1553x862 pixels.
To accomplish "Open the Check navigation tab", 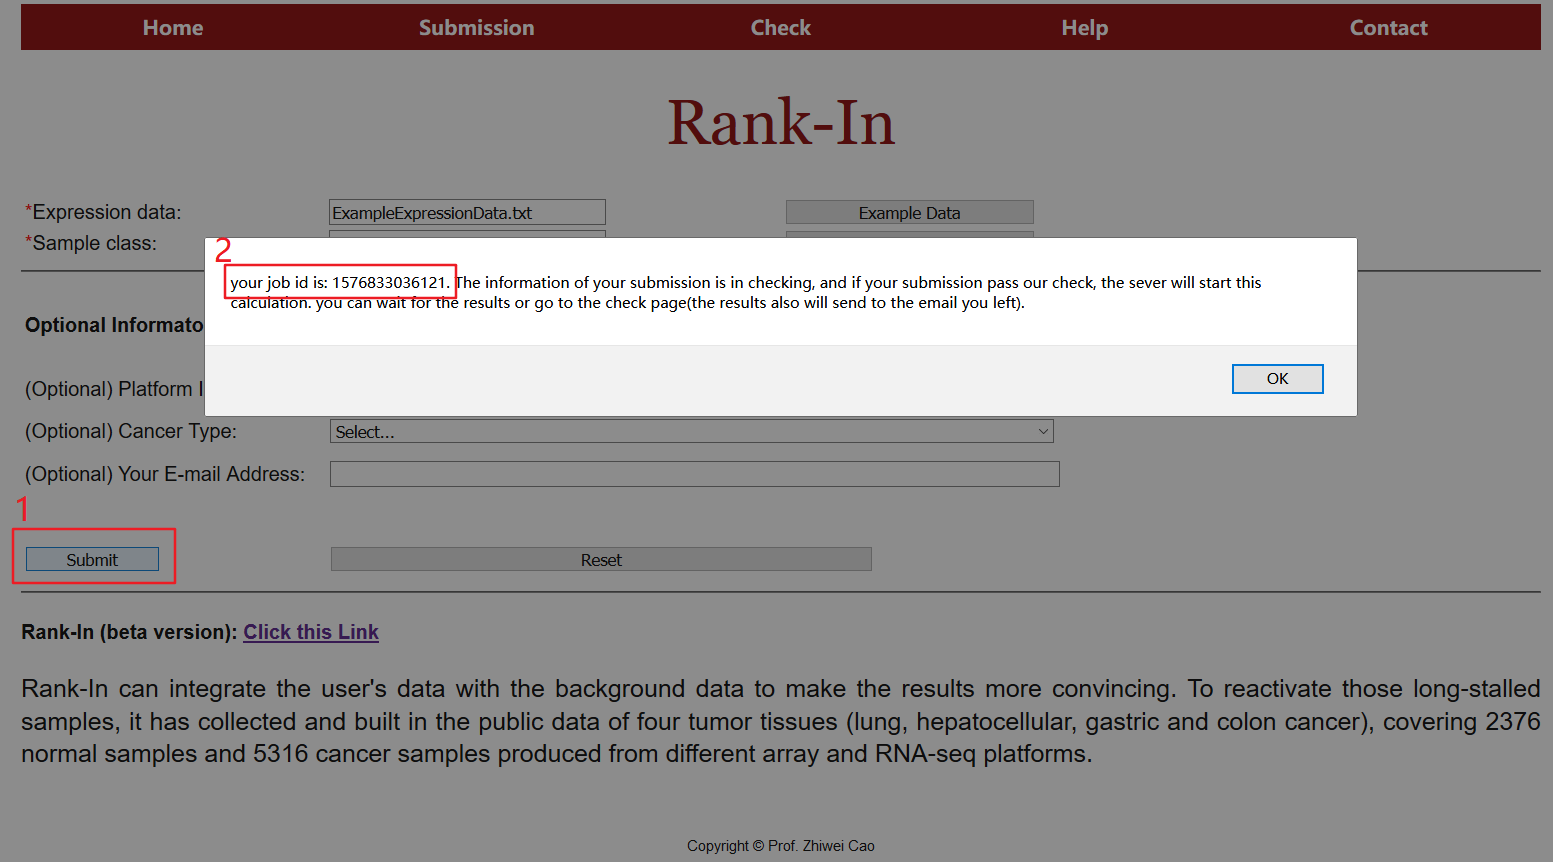I will tap(781, 28).
